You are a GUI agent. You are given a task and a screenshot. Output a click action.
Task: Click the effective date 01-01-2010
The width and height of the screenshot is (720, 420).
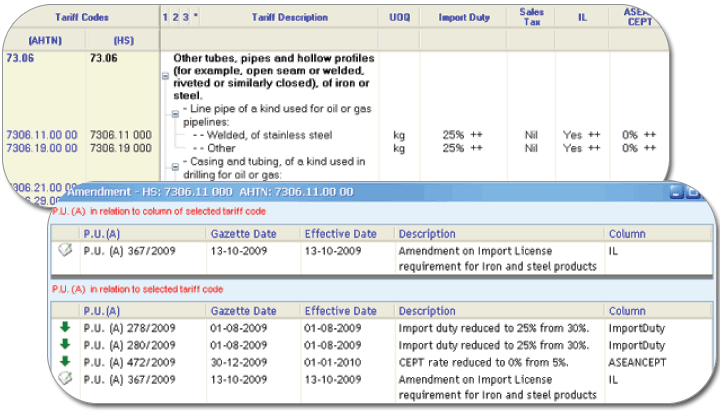(332, 363)
